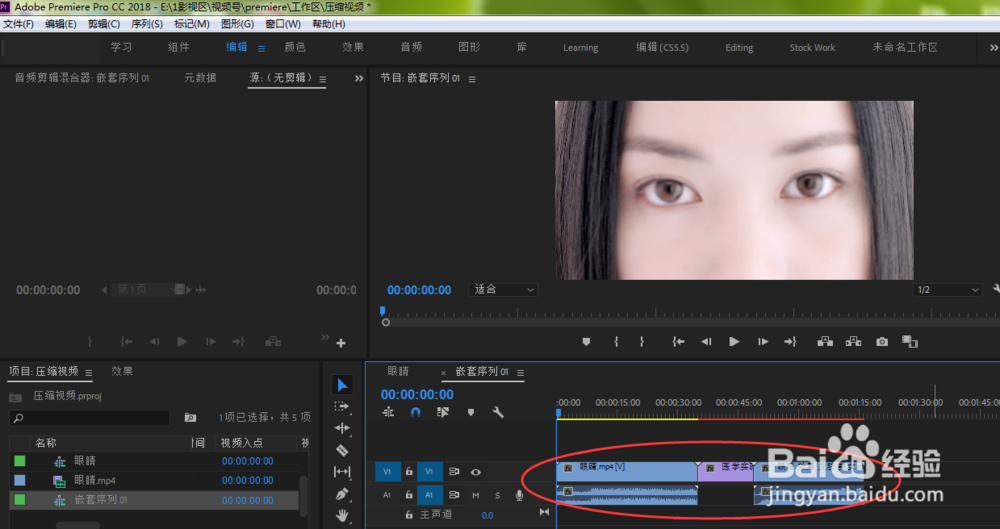The height and width of the screenshot is (529, 1000).
Task: Open Program monitor panel menu
Action: (472, 79)
